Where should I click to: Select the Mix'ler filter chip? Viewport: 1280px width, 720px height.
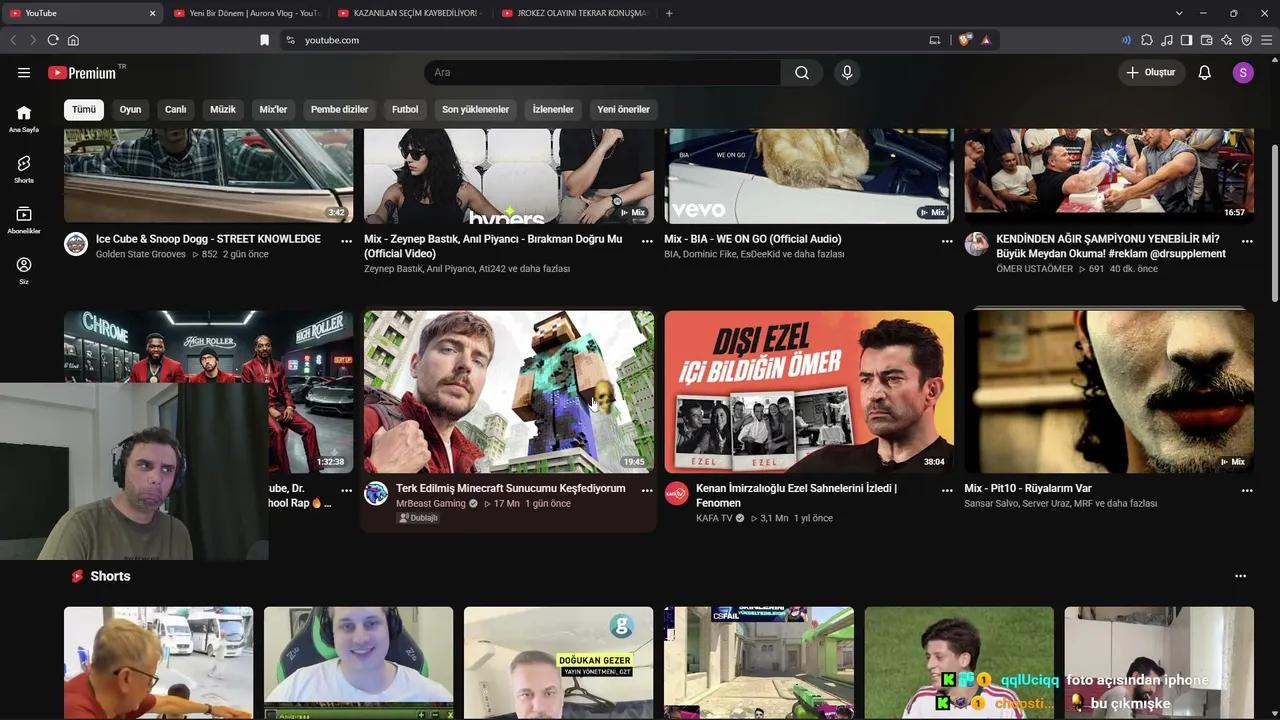[274, 109]
